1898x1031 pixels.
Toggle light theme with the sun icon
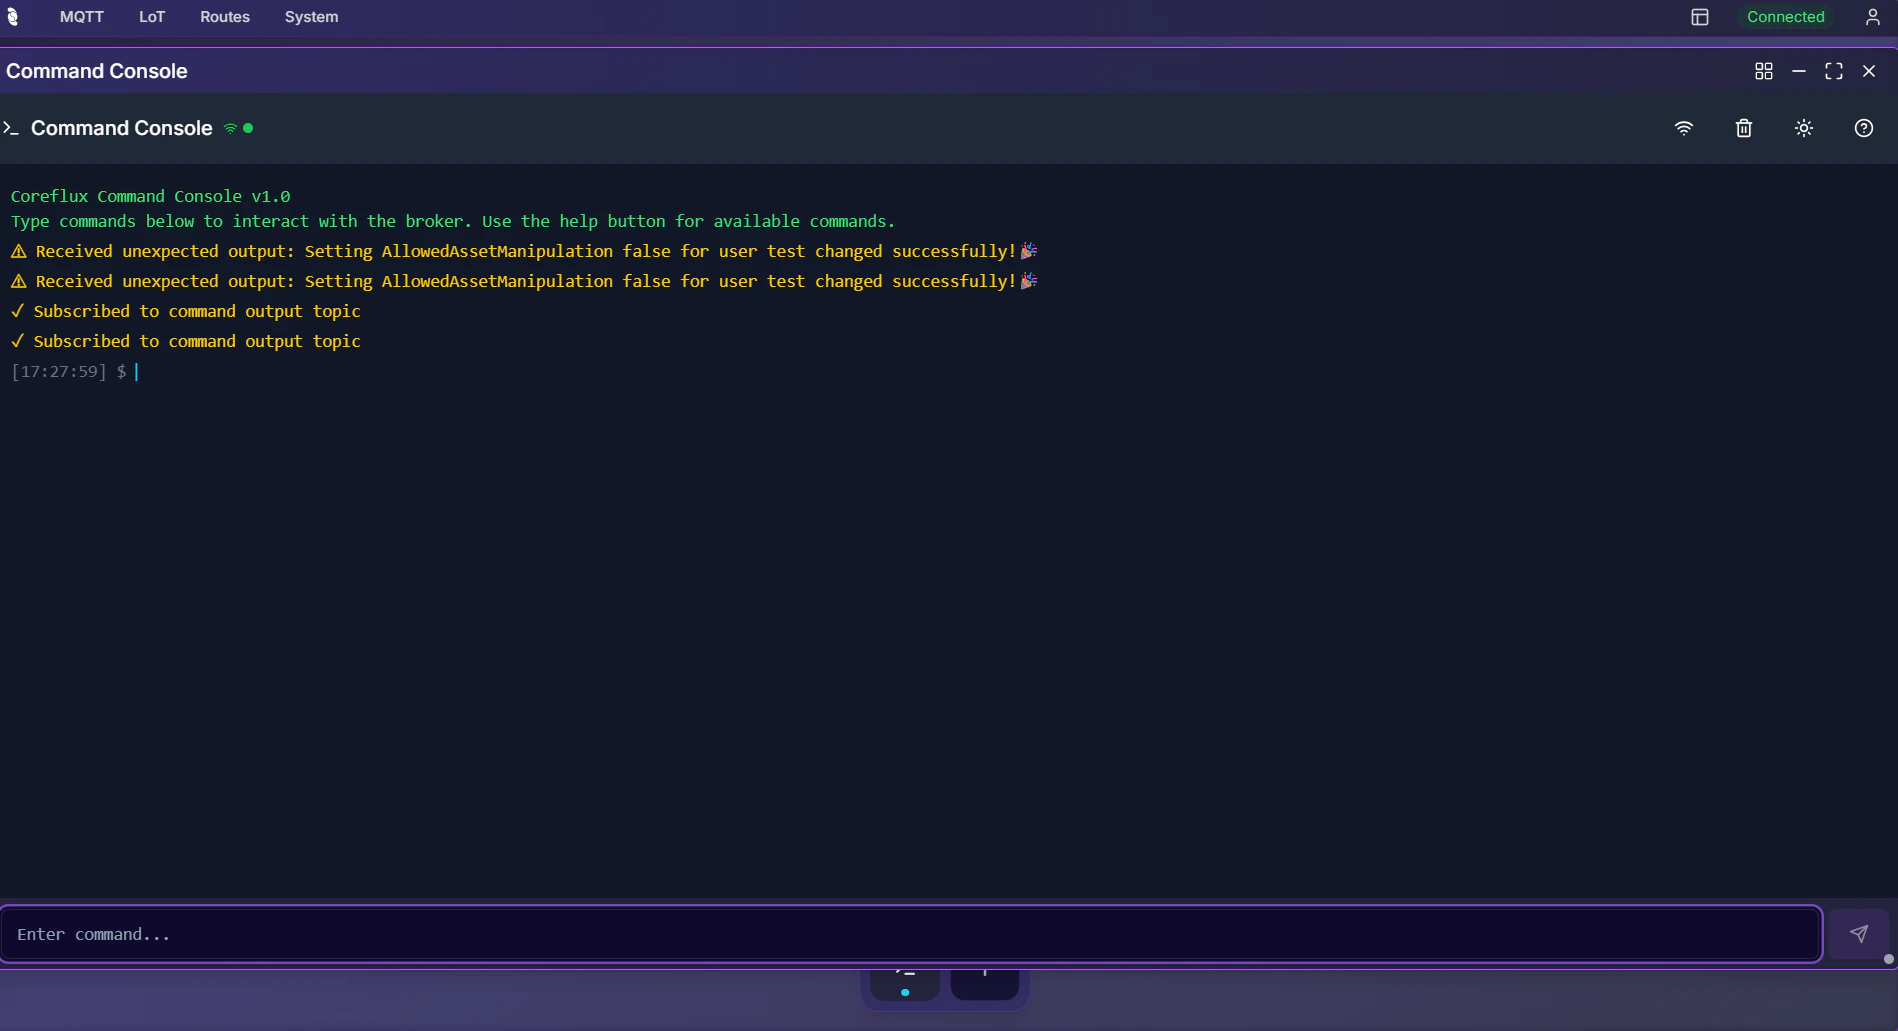pos(1803,128)
